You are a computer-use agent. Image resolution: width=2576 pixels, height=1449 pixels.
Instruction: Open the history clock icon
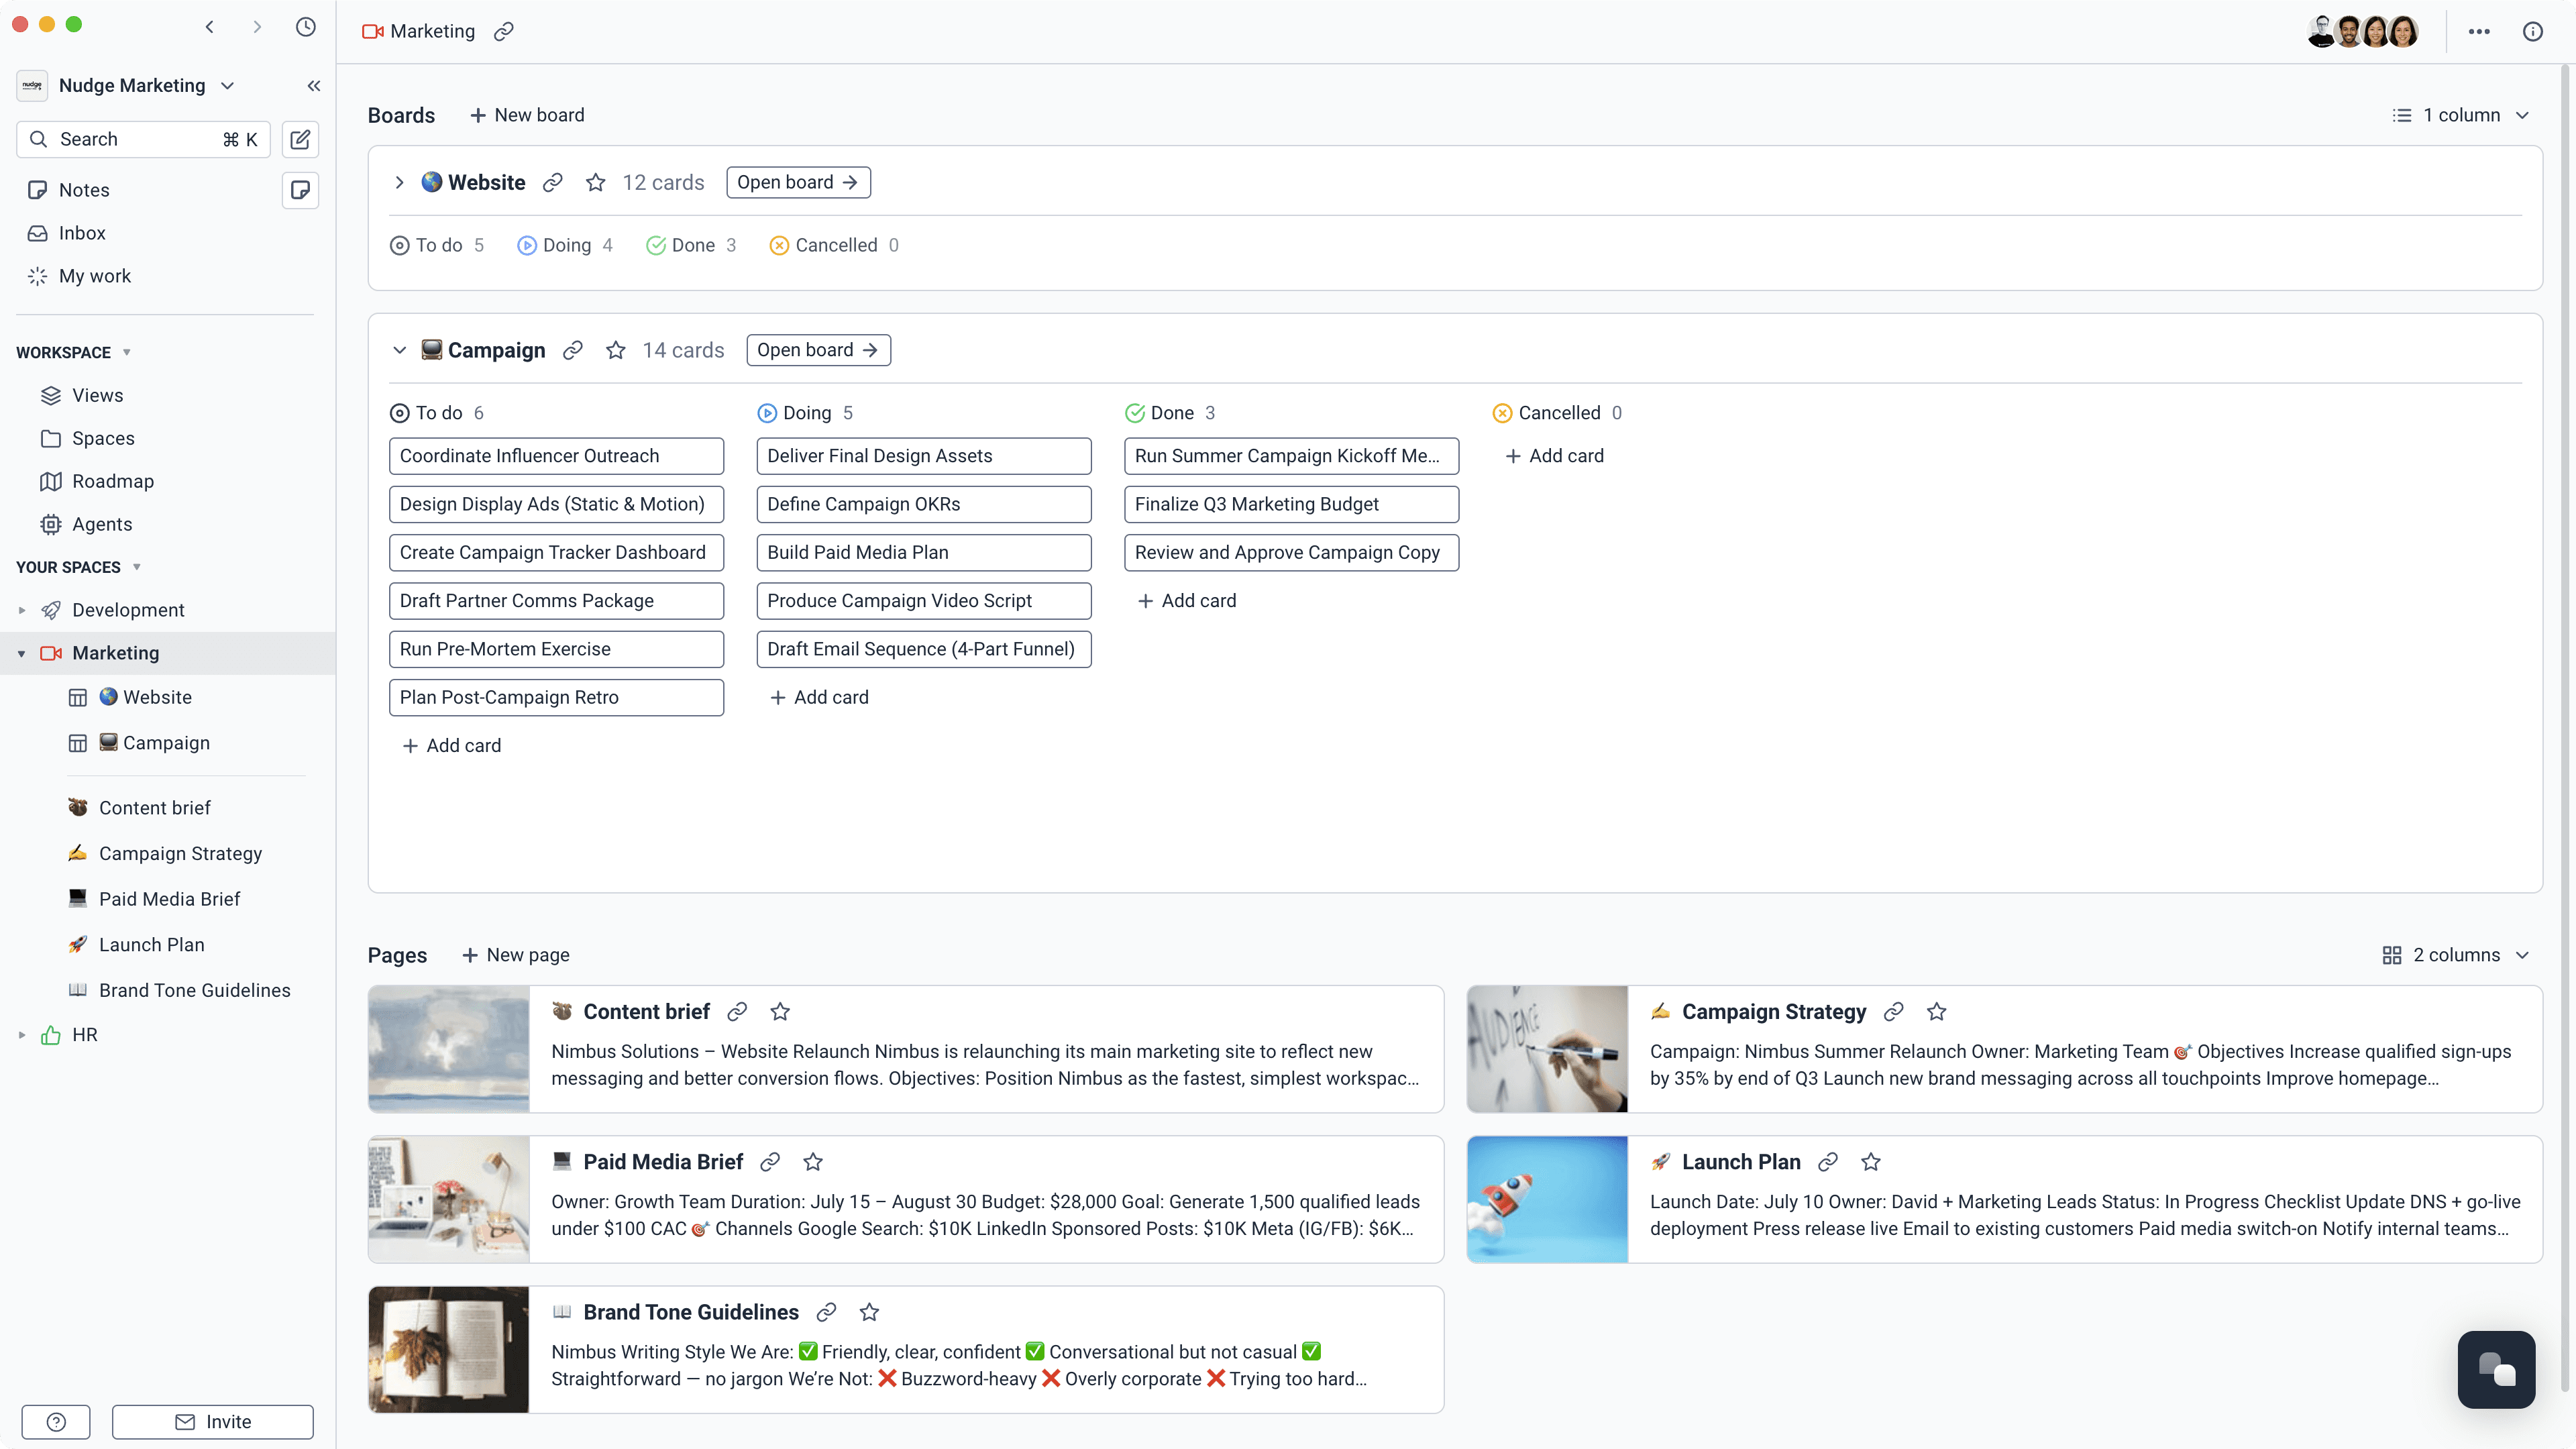(x=306, y=27)
